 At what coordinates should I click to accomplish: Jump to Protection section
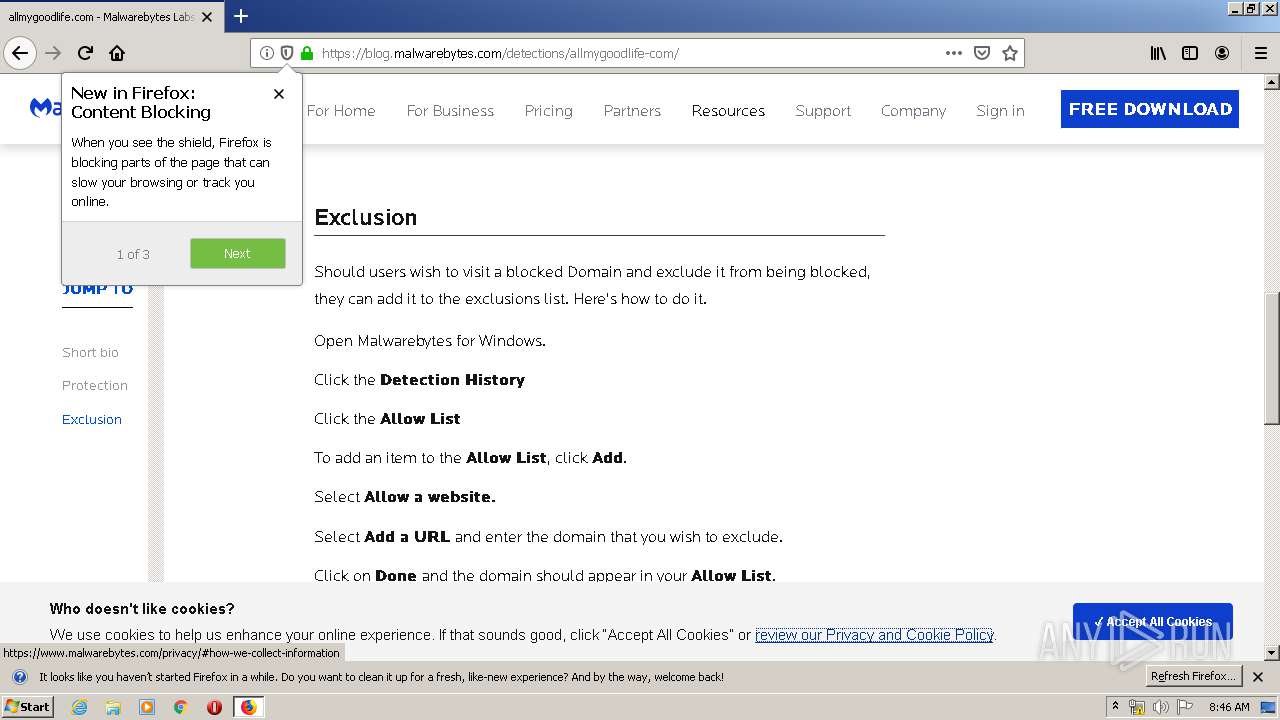pyautogui.click(x=95, y=385)
